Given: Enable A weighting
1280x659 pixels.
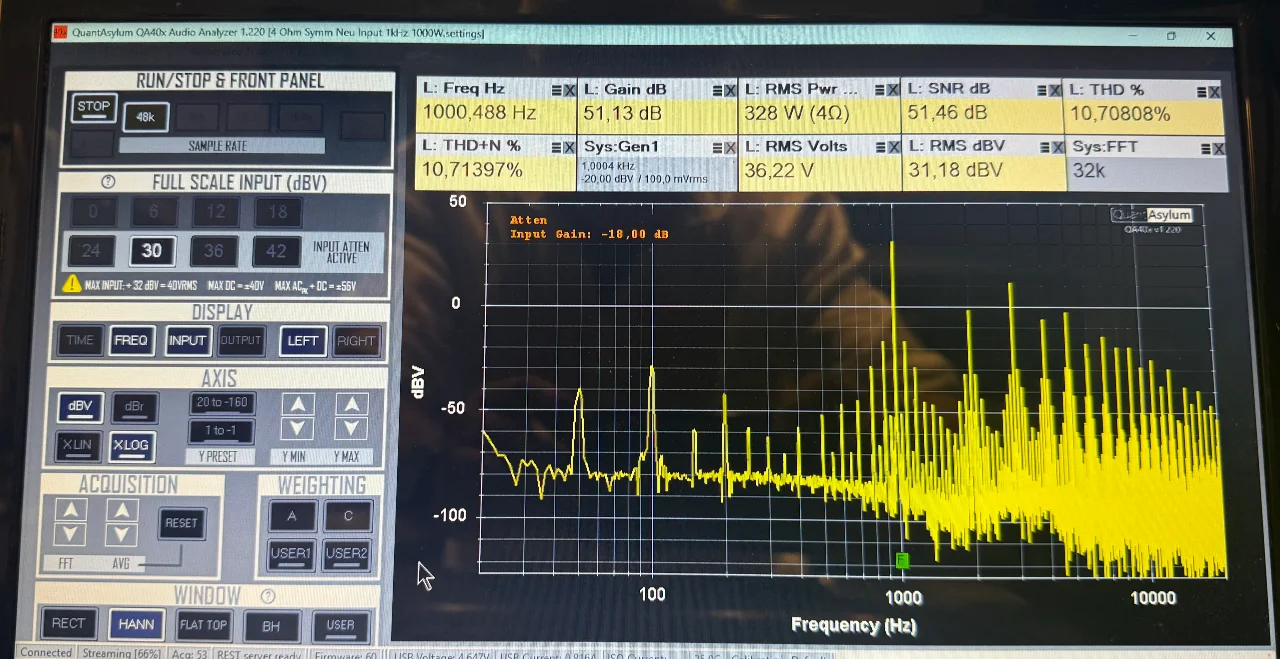Looking at the screenshot, I should [292, 516].
